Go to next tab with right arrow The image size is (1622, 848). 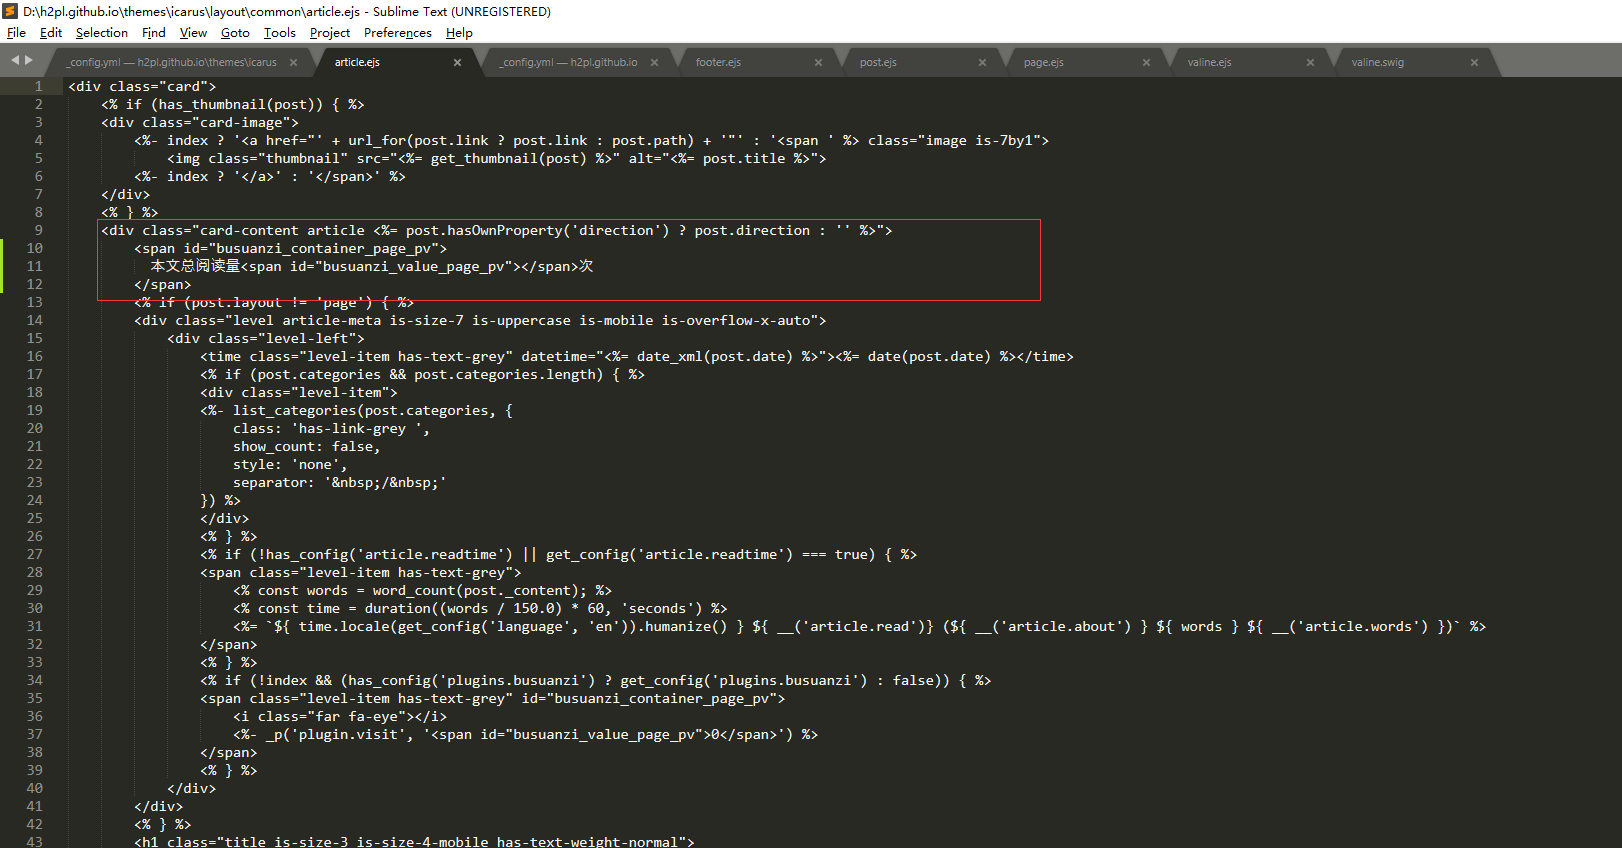pyautogui.click(x=29, y=60)
